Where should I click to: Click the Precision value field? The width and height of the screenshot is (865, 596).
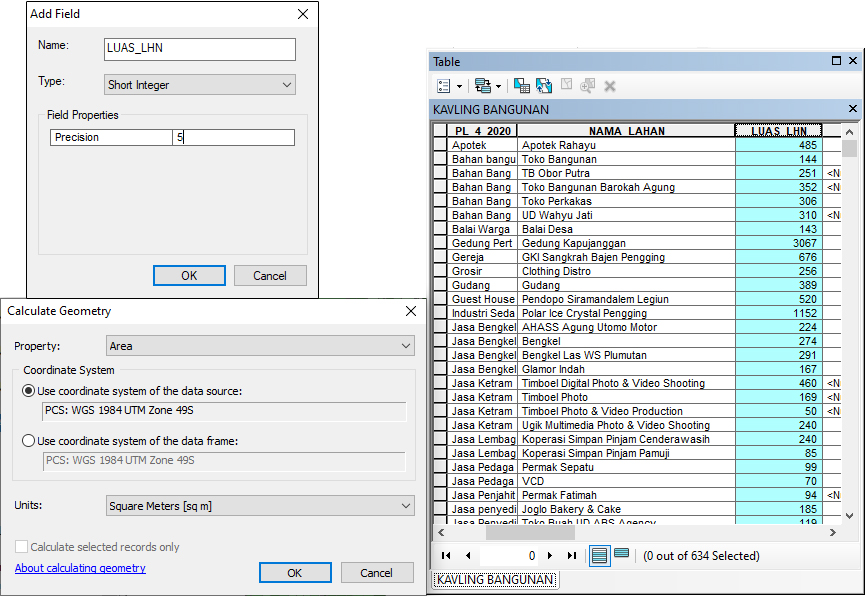coord(233,137)
